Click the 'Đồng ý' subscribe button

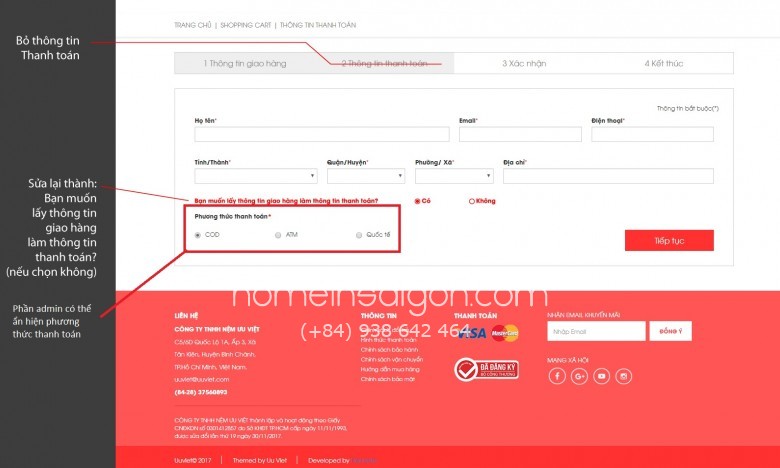(x=670, y=331)
